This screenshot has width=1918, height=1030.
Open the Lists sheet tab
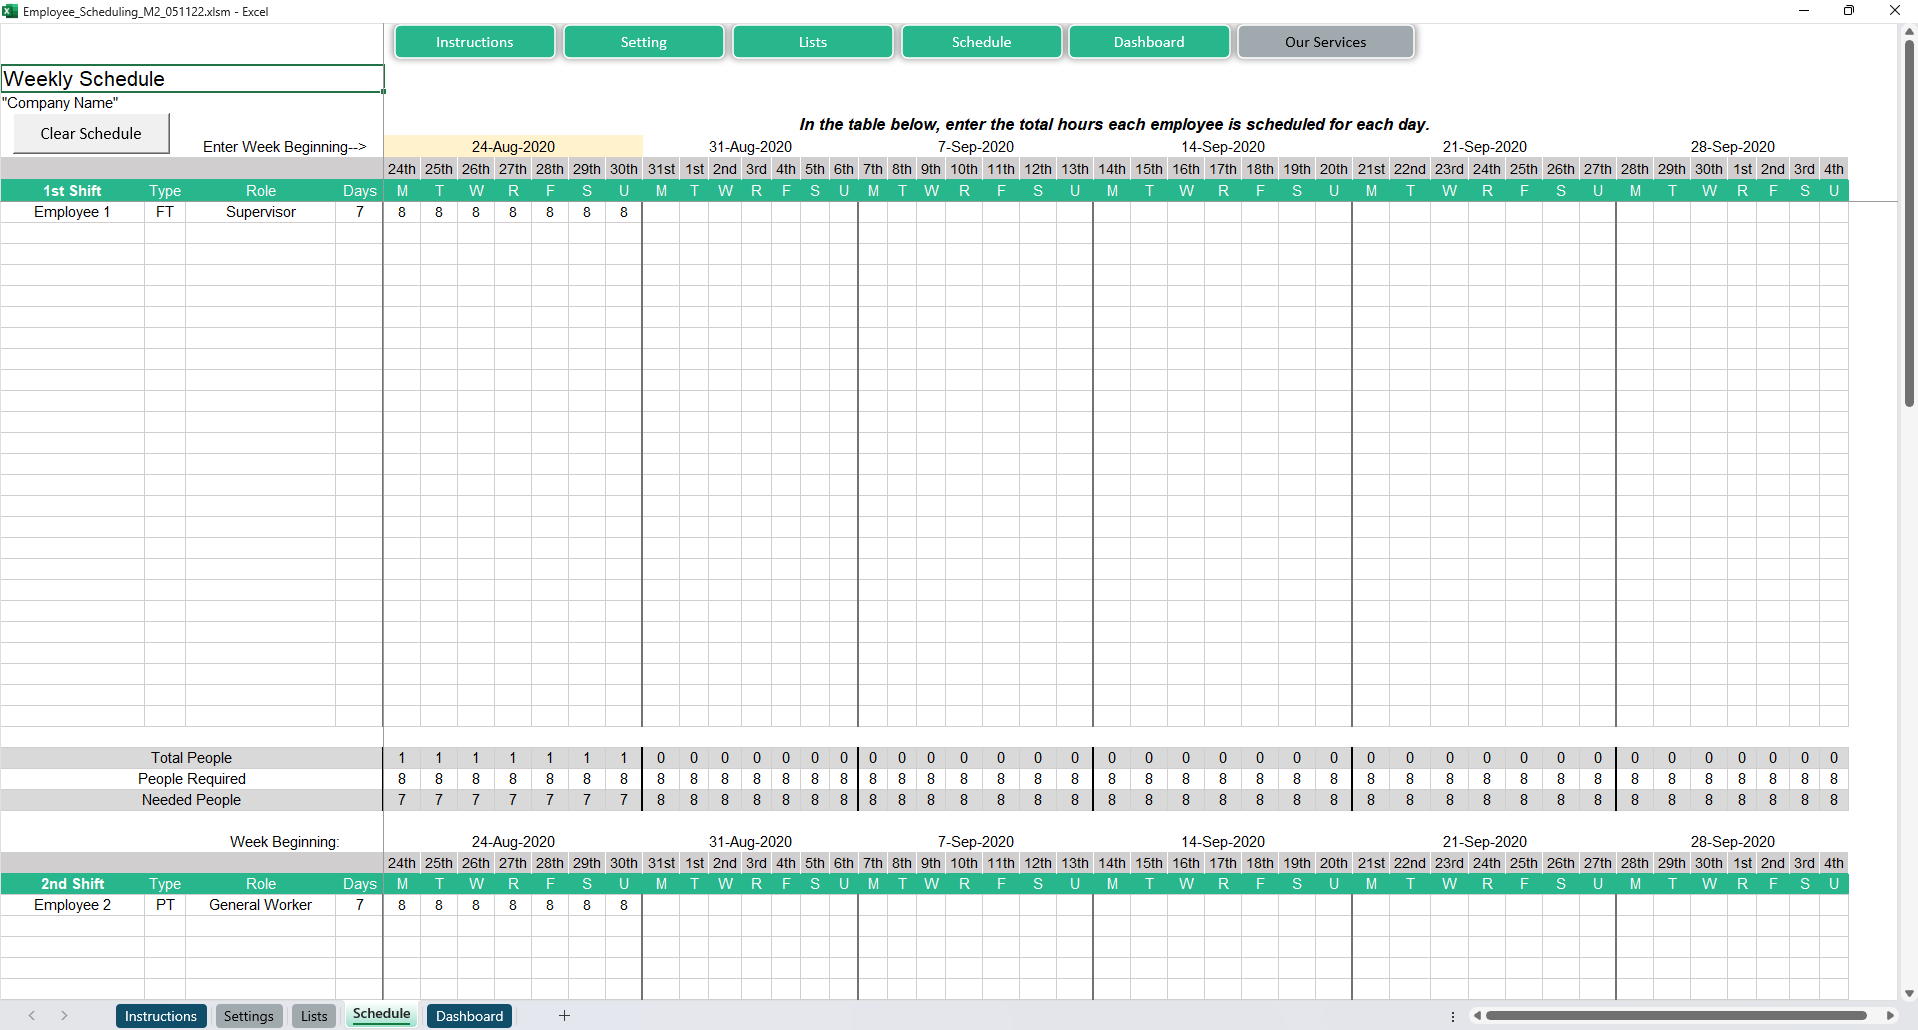pos(314,1016)
